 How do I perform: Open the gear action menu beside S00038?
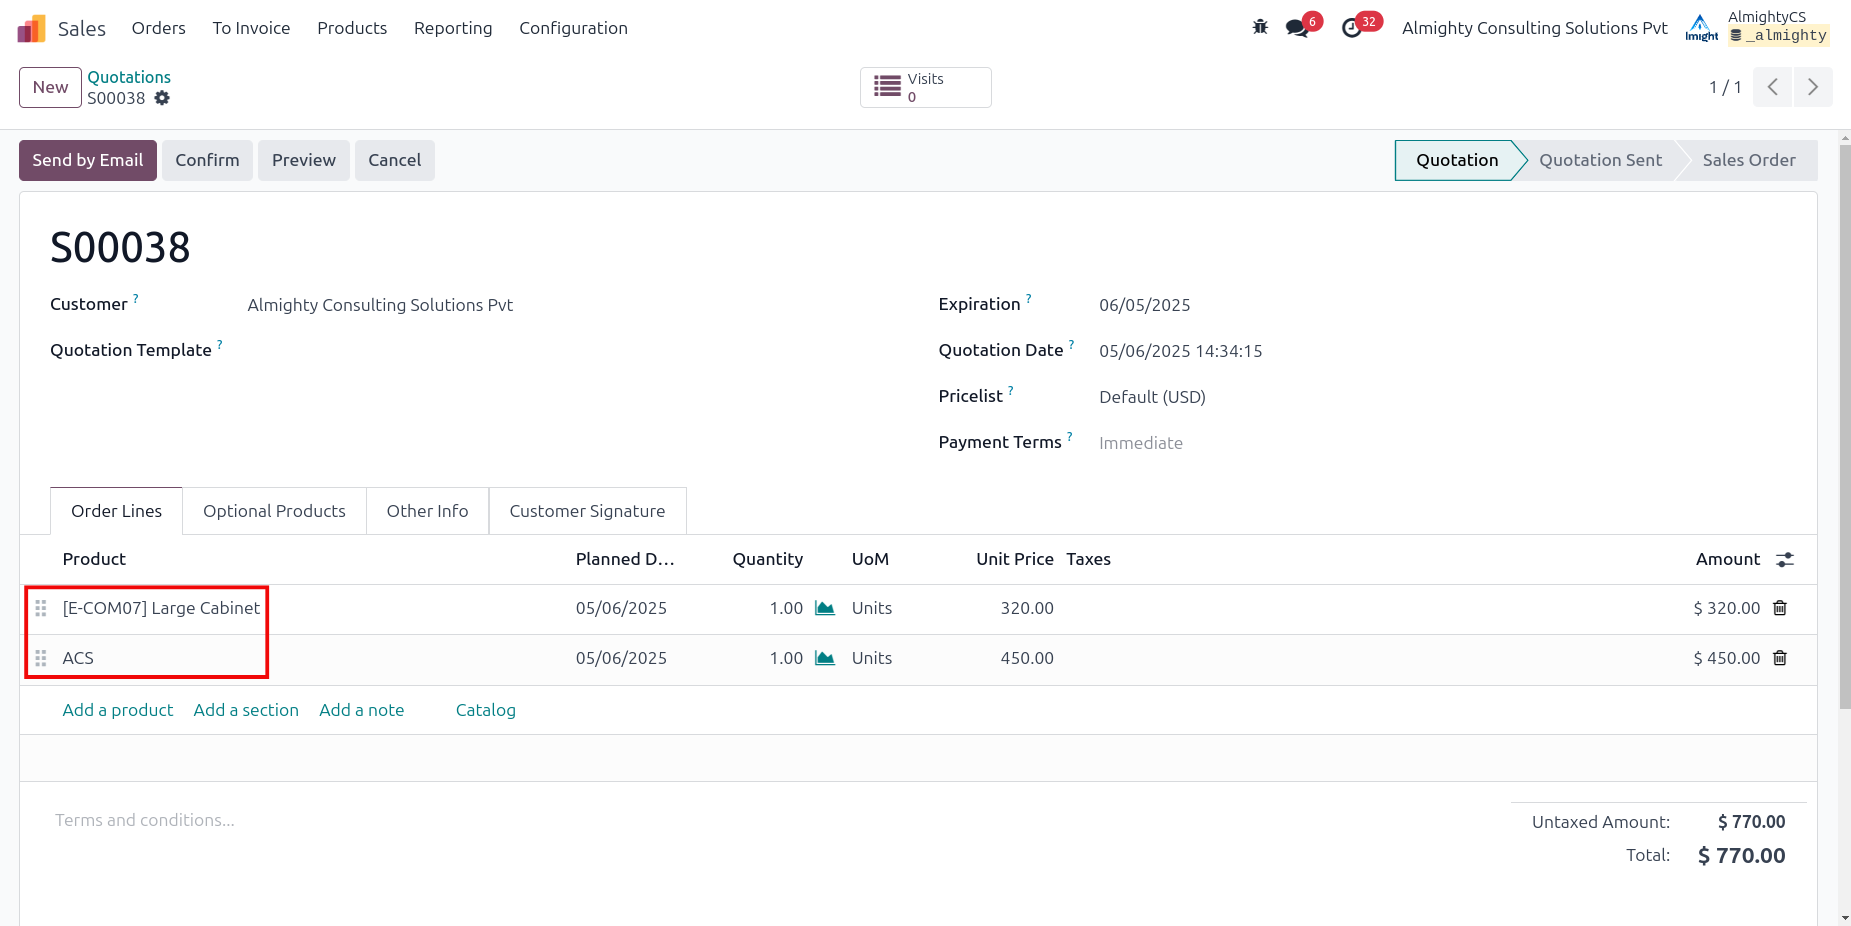tap(162, 99)
